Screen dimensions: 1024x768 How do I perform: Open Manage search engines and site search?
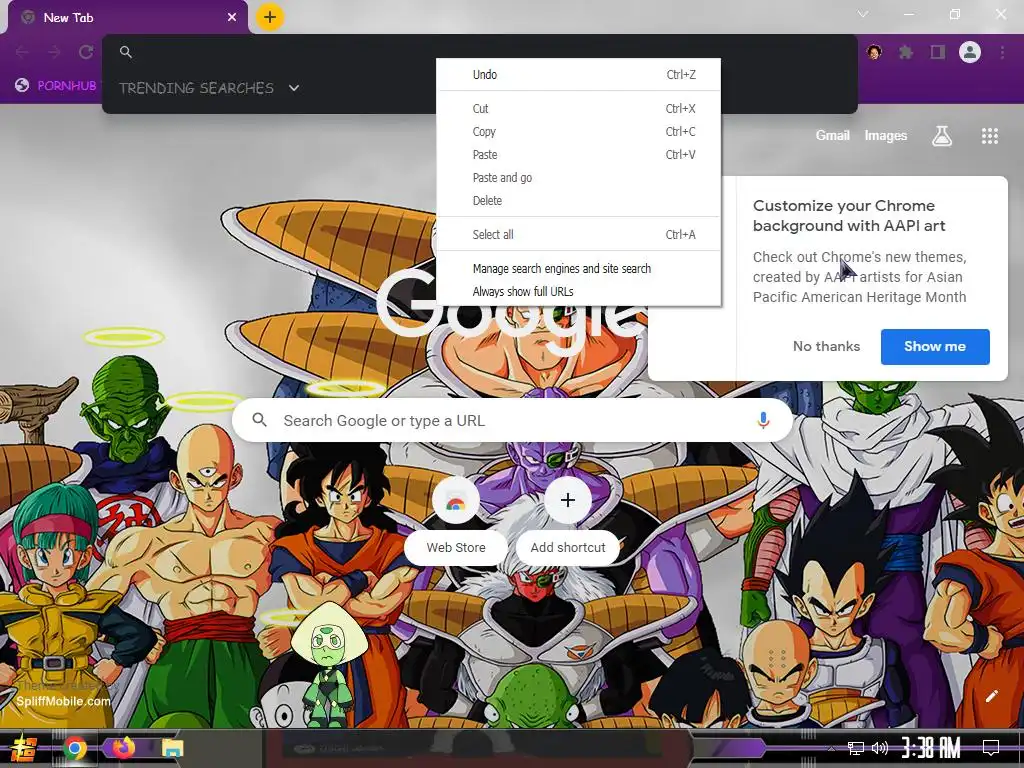pyautogui.click(x=579, y=268)
